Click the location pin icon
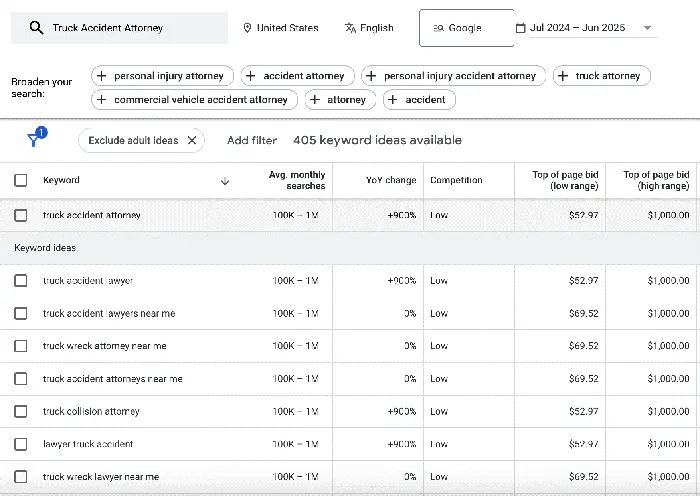700x496 pixels. 248,28
